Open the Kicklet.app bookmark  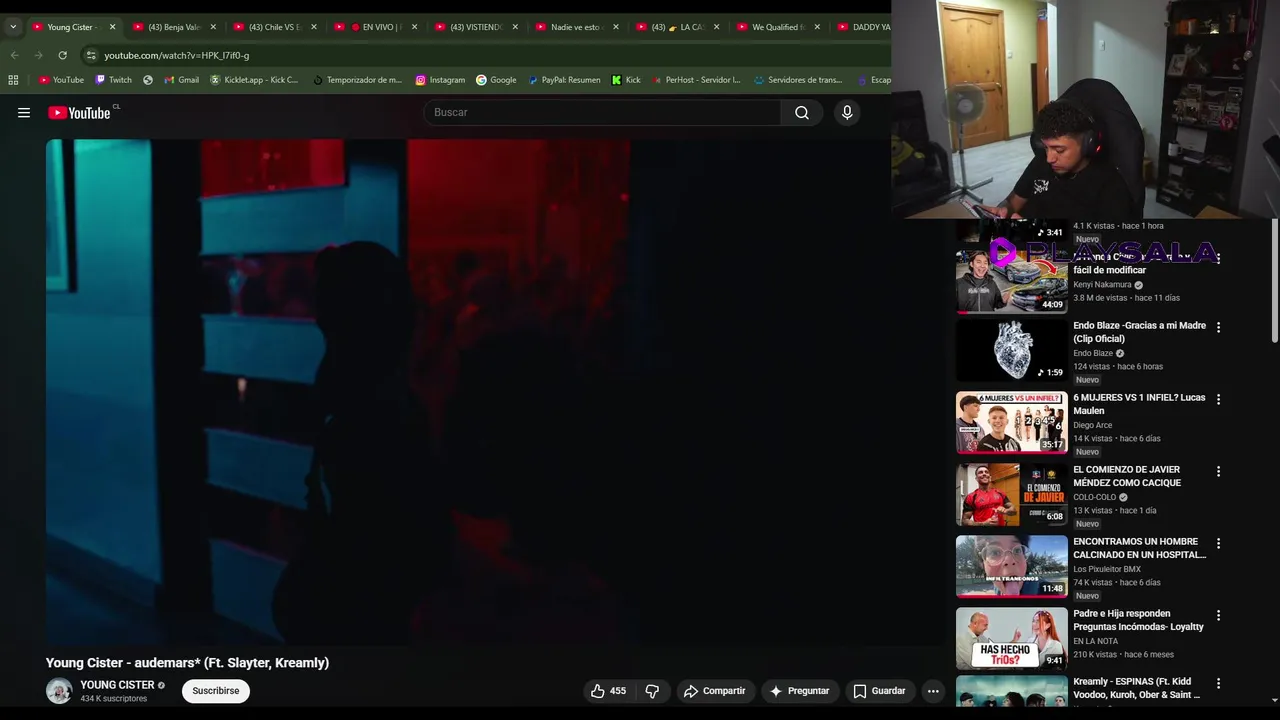254,80
